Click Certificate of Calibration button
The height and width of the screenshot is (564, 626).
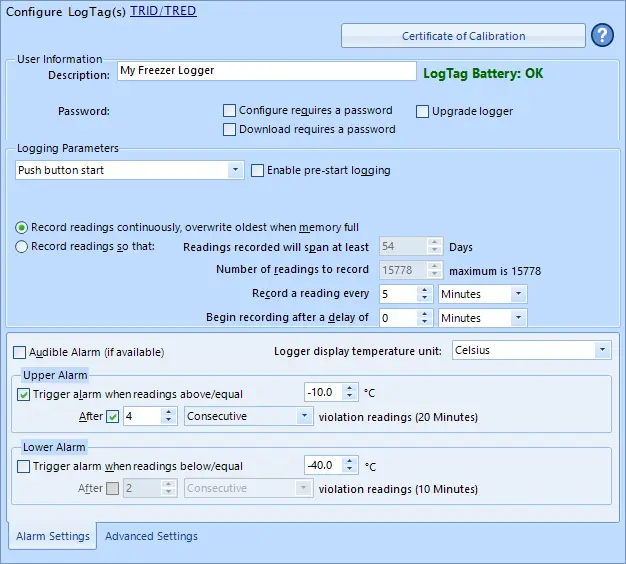coord(463,36)
